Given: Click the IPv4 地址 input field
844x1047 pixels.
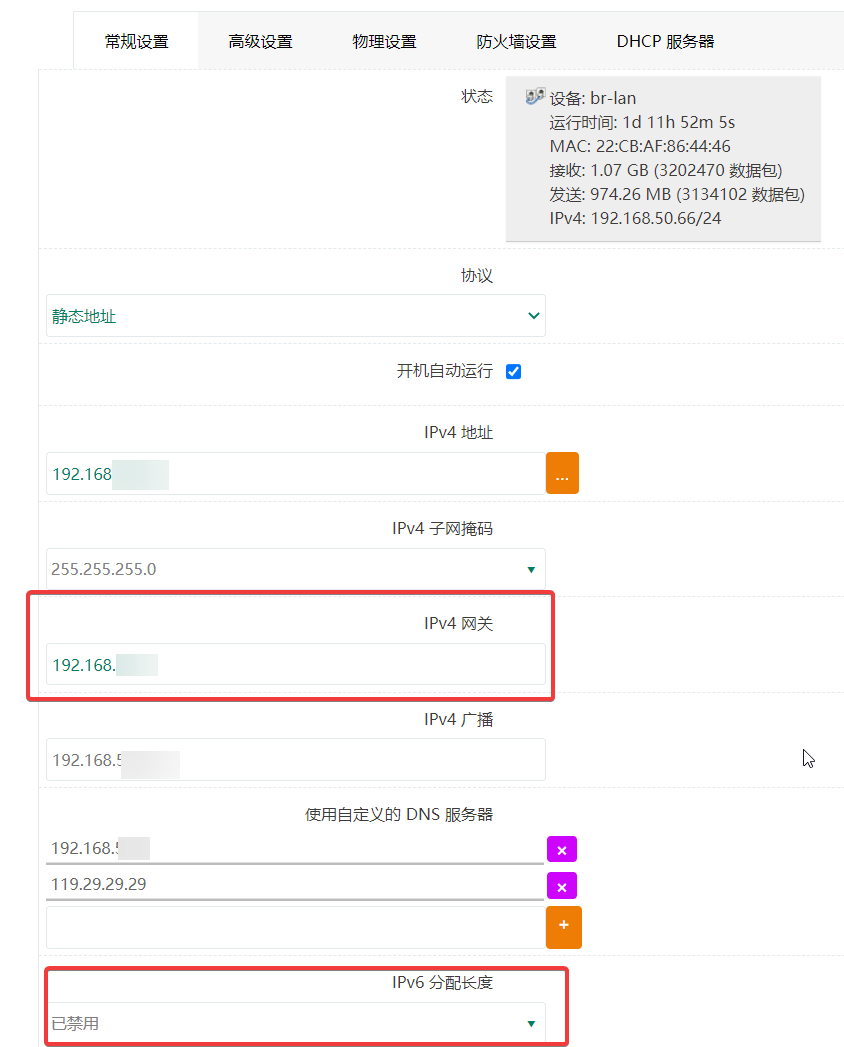Looking at the screenshot, I should point(295,473).
